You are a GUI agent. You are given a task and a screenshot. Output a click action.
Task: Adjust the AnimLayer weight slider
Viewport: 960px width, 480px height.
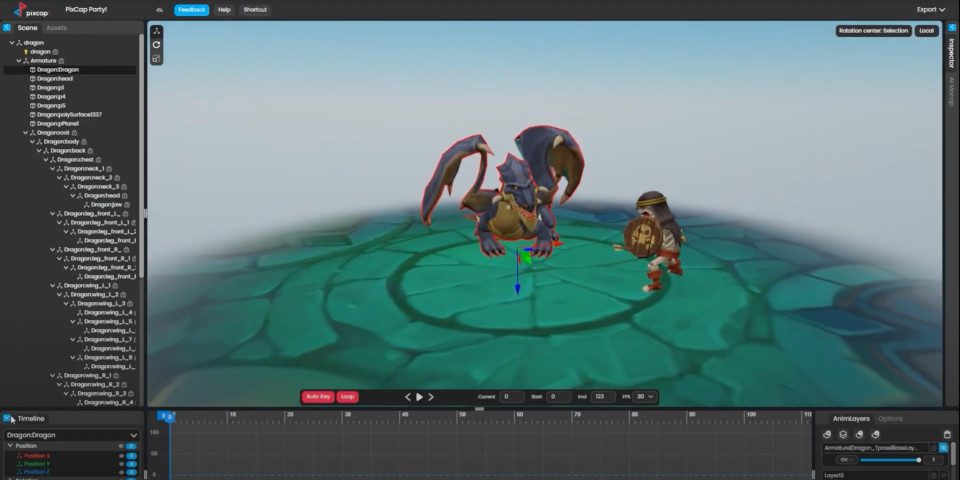890,460
